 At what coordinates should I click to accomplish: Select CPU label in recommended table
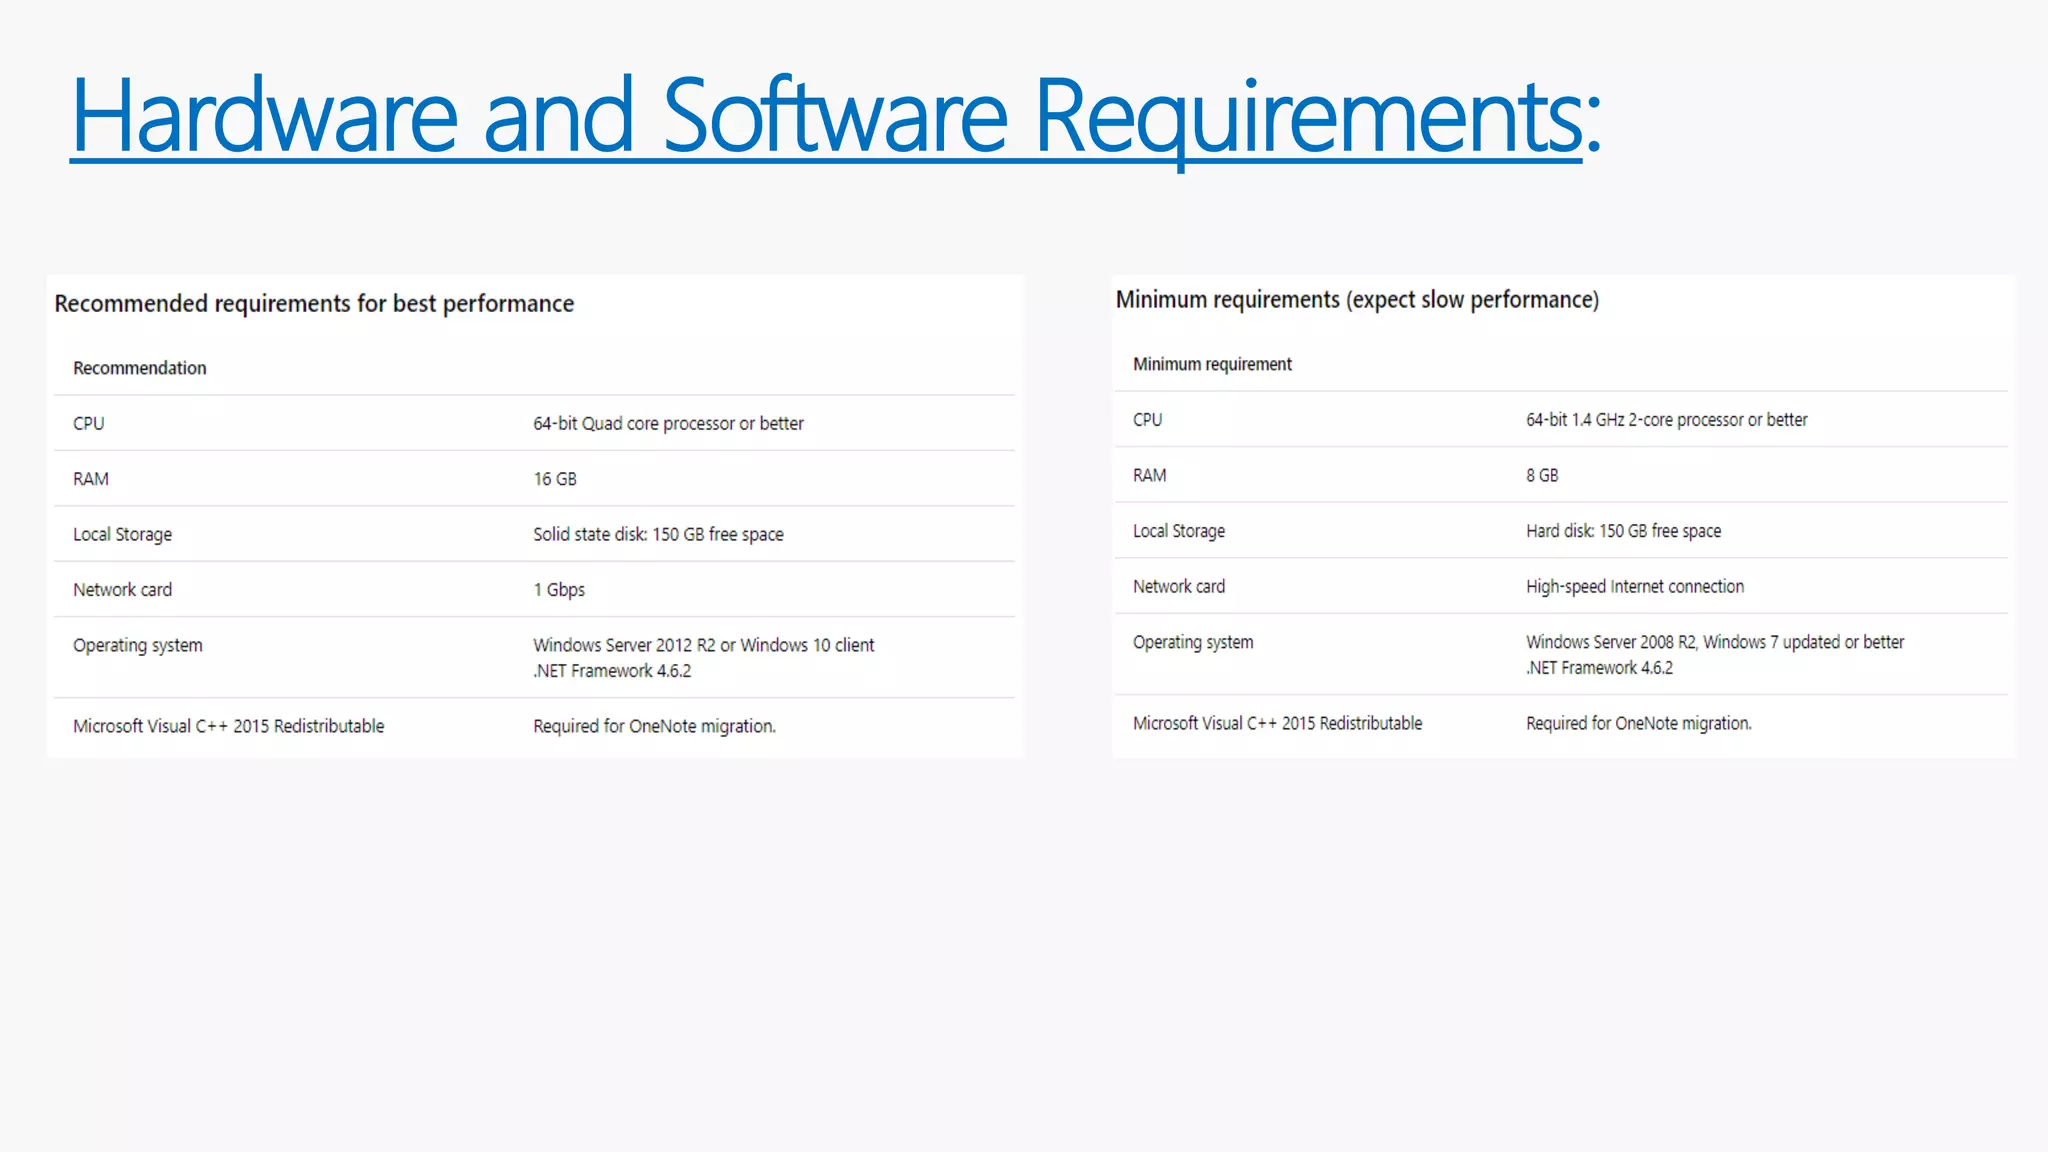(89, 423)
